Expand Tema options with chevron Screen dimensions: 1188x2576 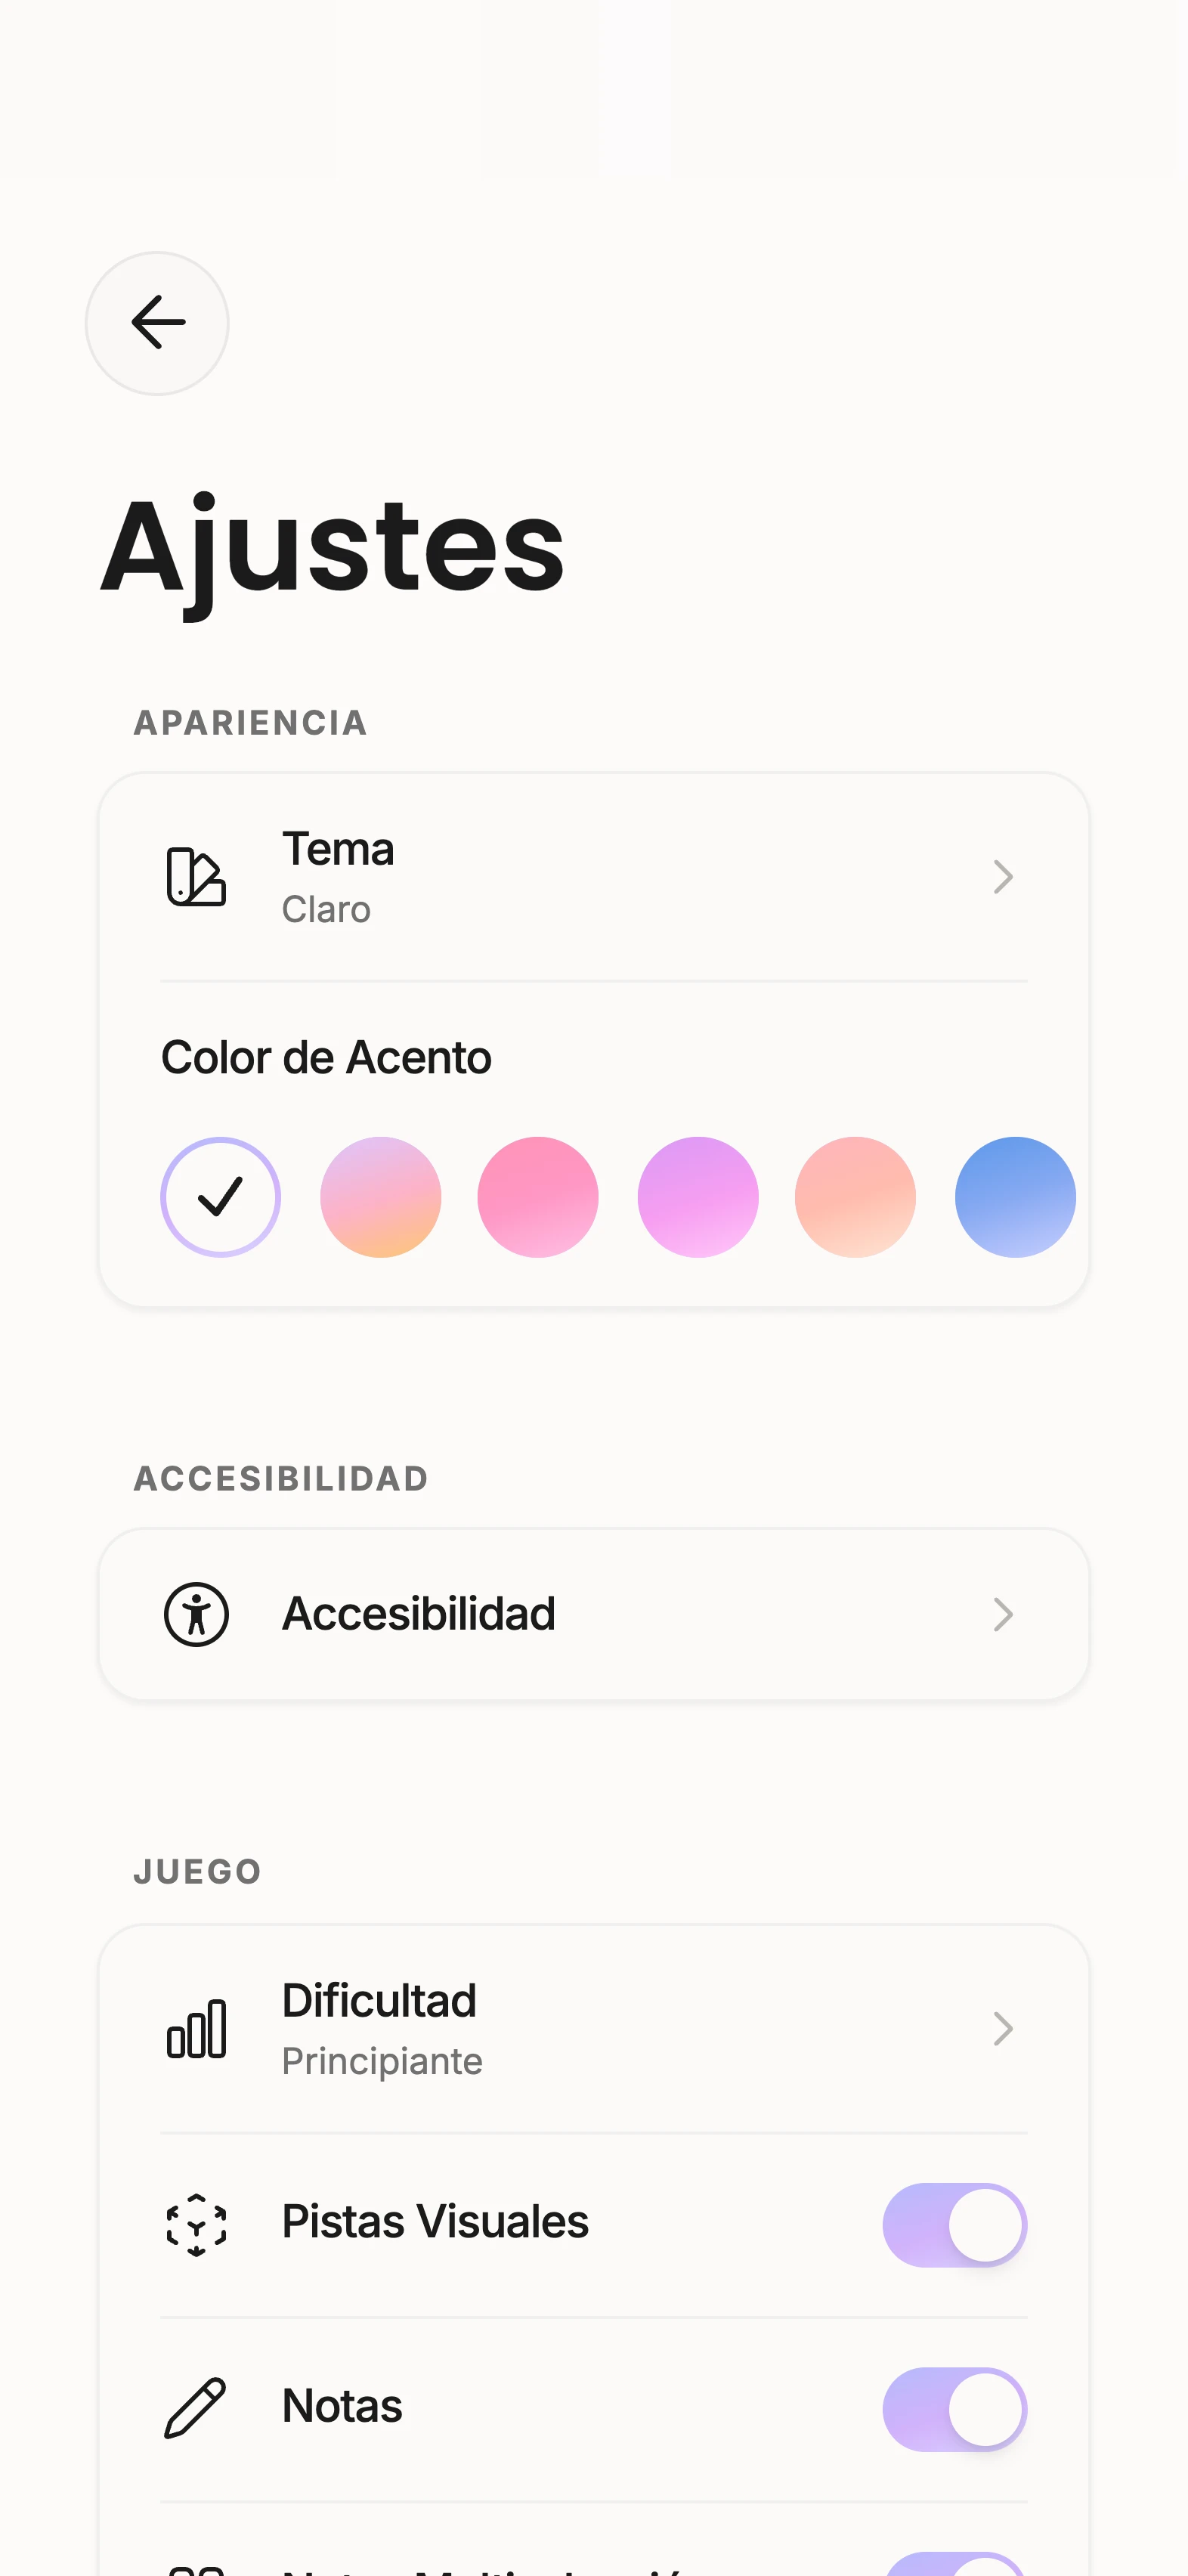pyautogui.click(x=1003, y=877)
